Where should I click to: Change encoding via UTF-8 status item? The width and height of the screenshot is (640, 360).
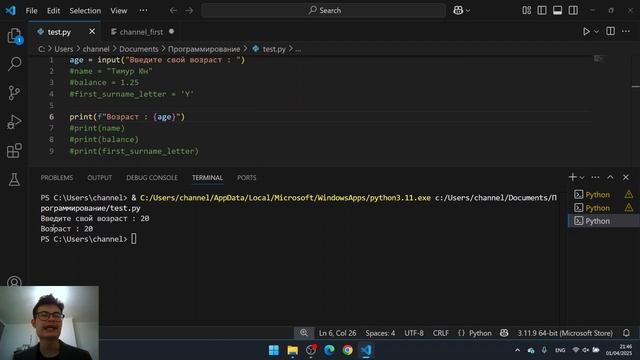414,333
